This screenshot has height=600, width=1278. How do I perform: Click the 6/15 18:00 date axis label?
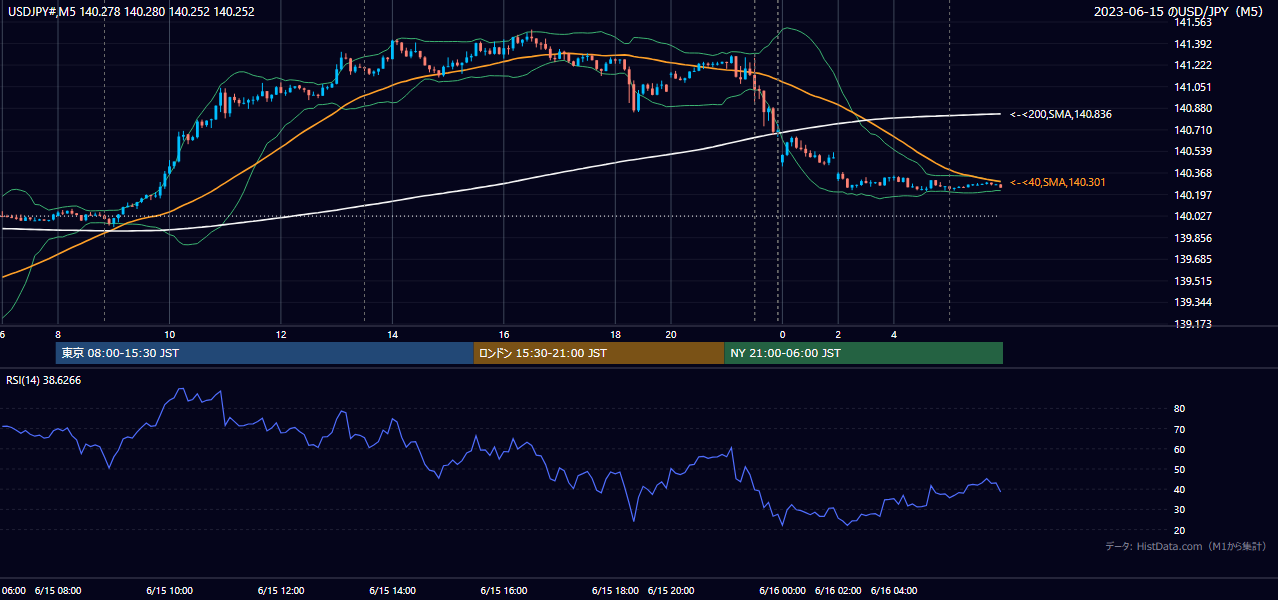[616, 590]
